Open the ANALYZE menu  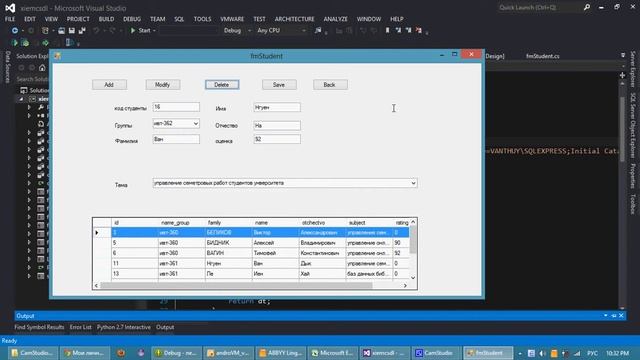336,19
